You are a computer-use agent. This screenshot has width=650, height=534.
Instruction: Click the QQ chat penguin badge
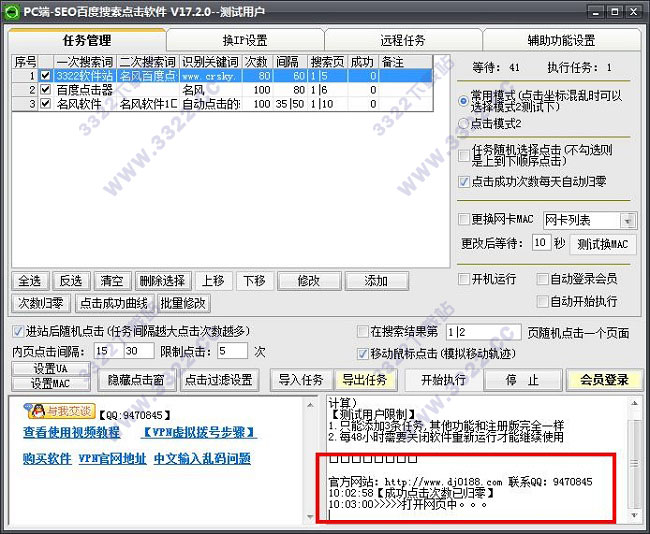59,411
